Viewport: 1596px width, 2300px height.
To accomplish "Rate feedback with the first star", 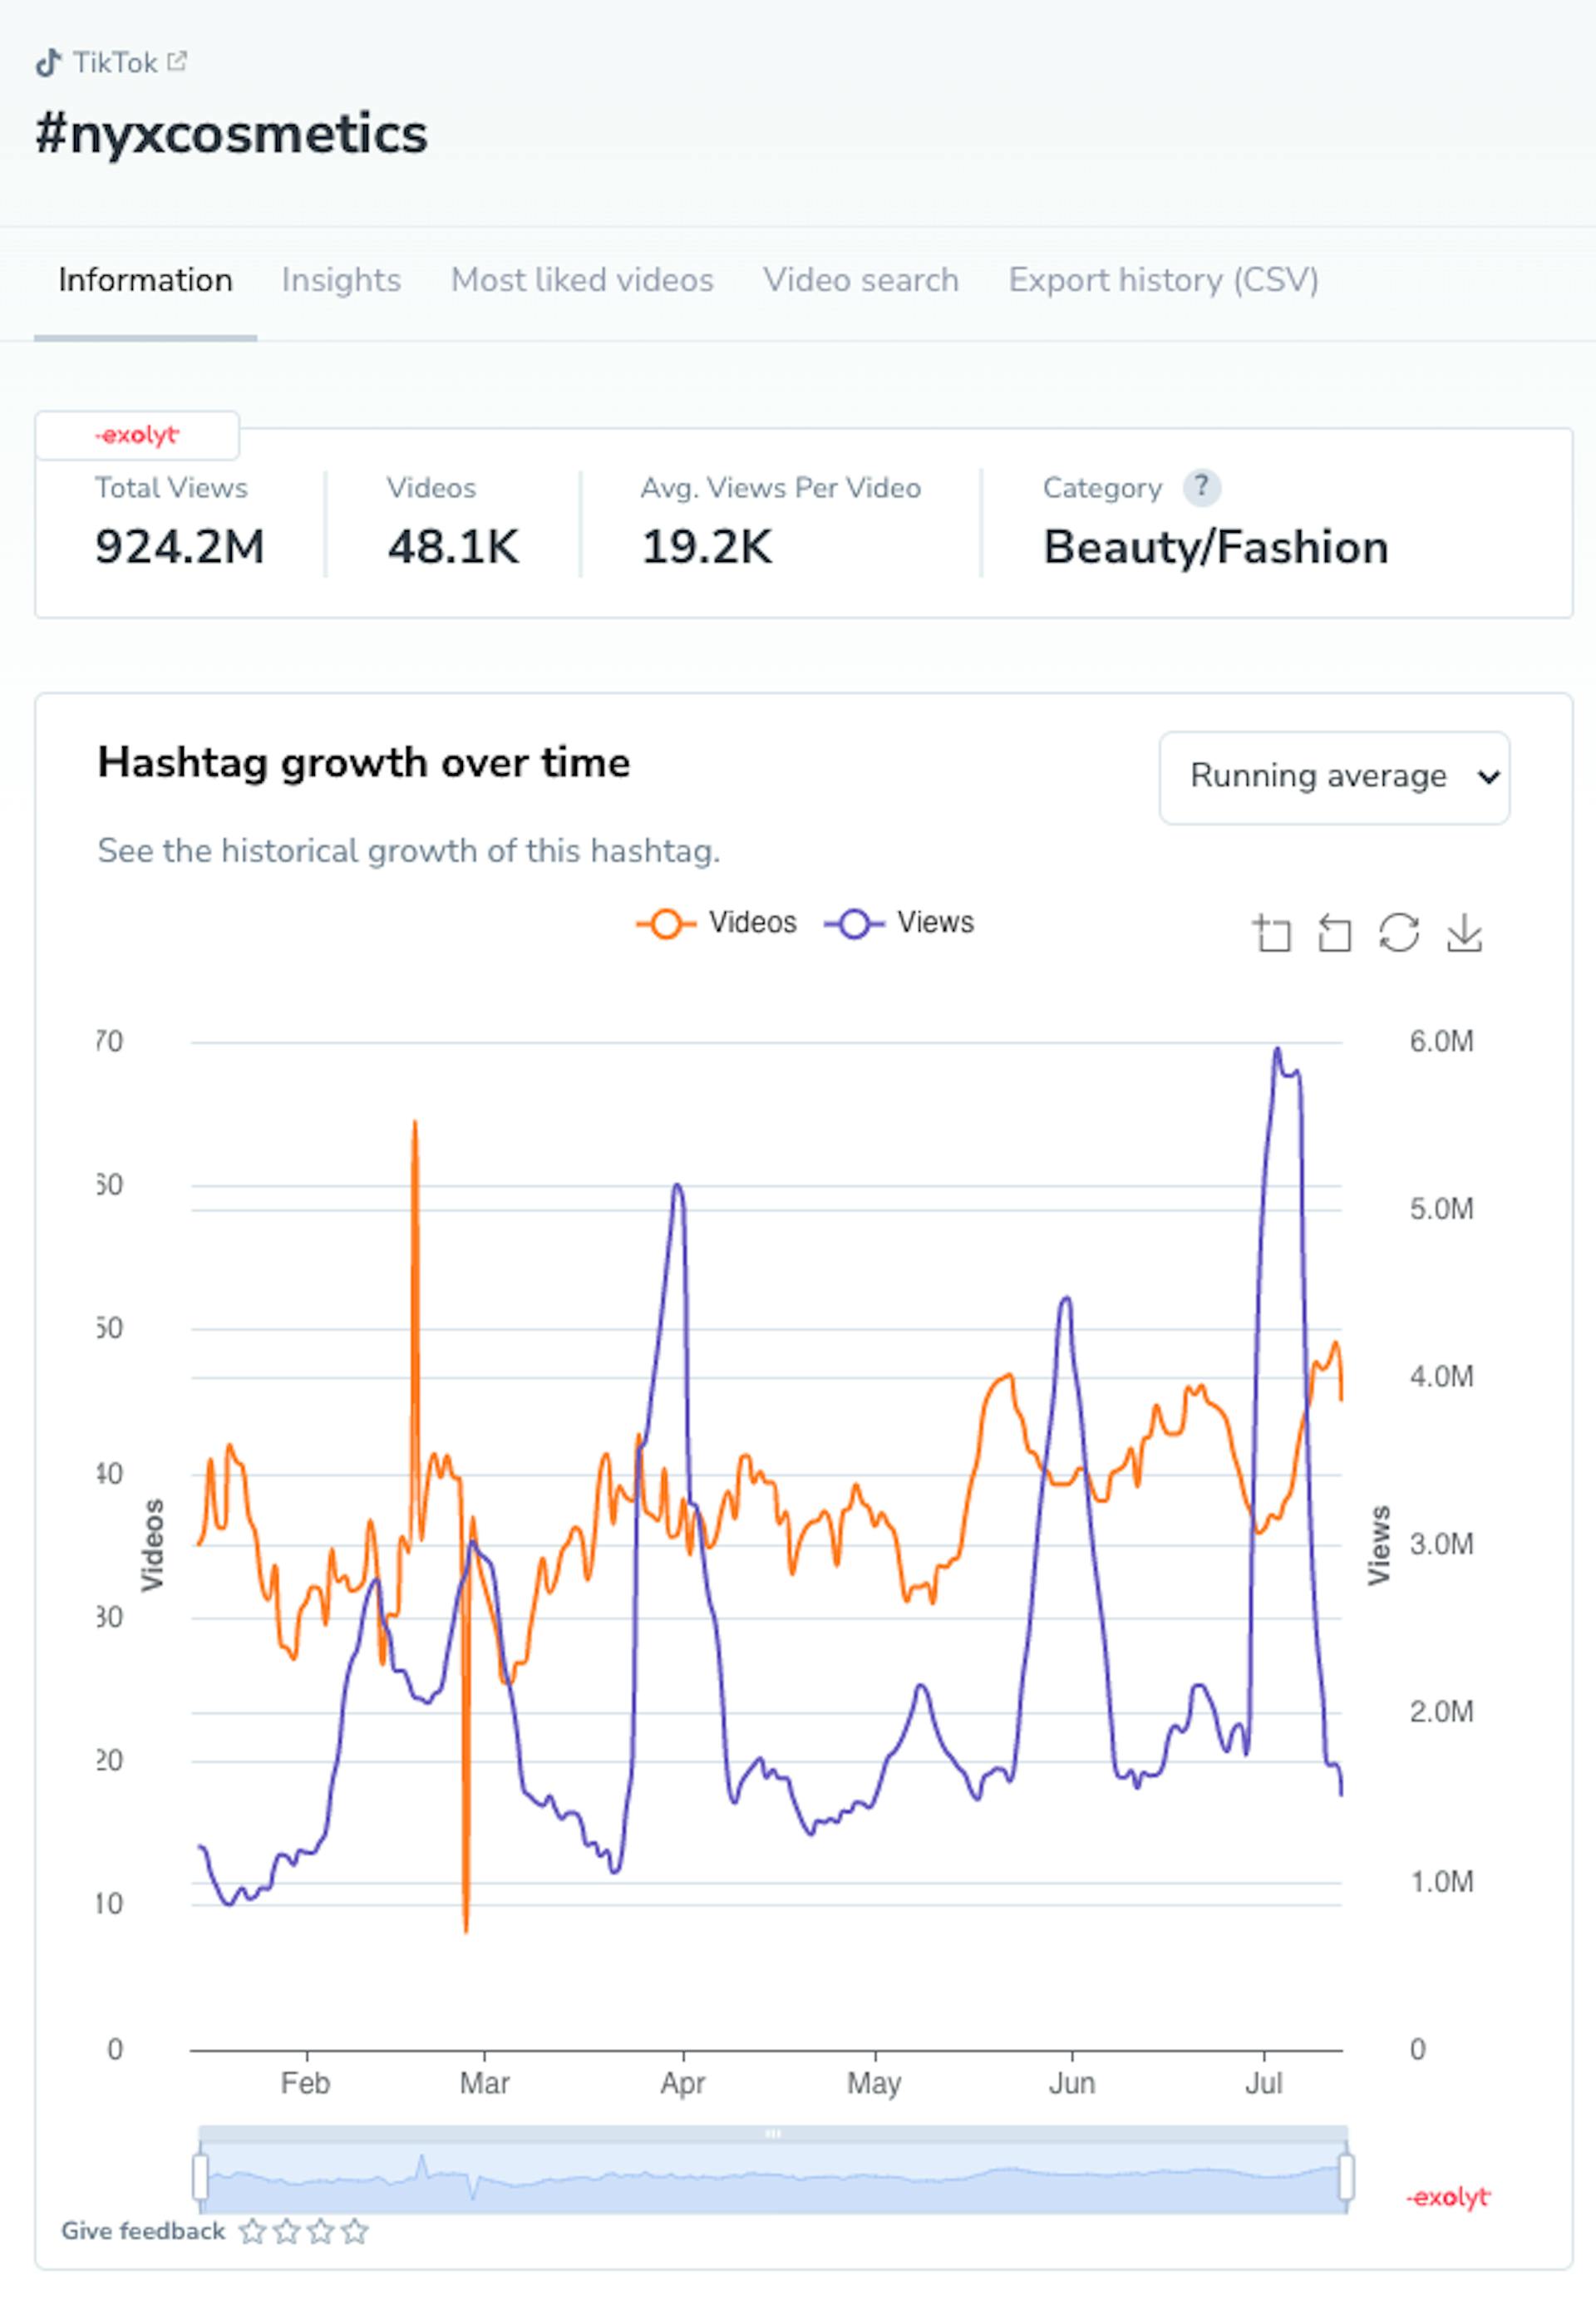I will (x=253, y=2231).
